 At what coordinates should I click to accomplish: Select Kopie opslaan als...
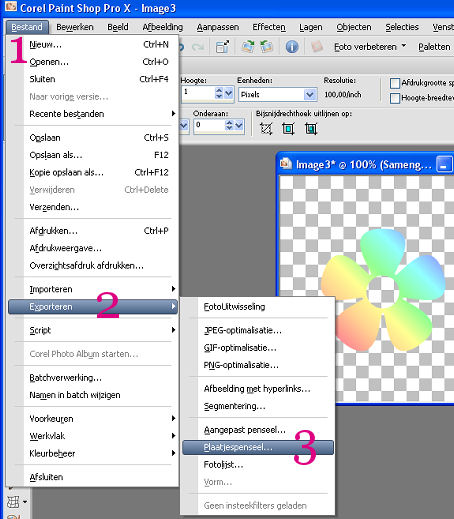point(93,172)
